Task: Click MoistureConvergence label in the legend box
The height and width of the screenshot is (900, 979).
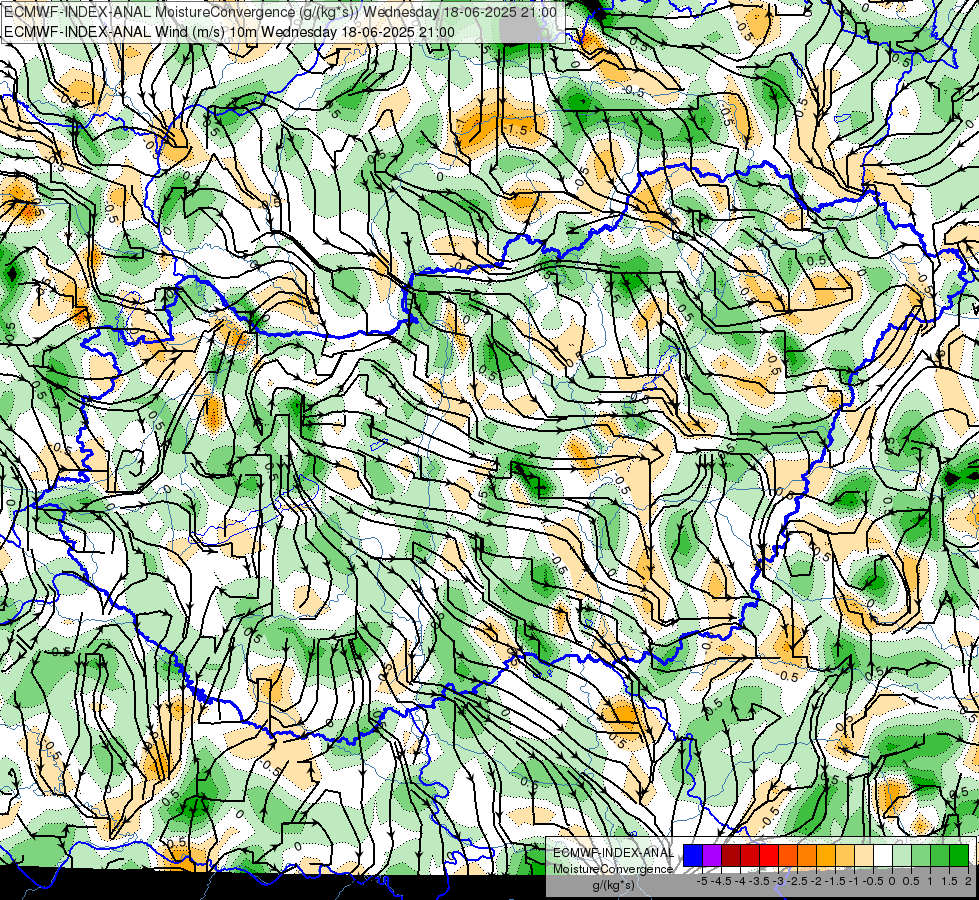Action: [613, 869]
